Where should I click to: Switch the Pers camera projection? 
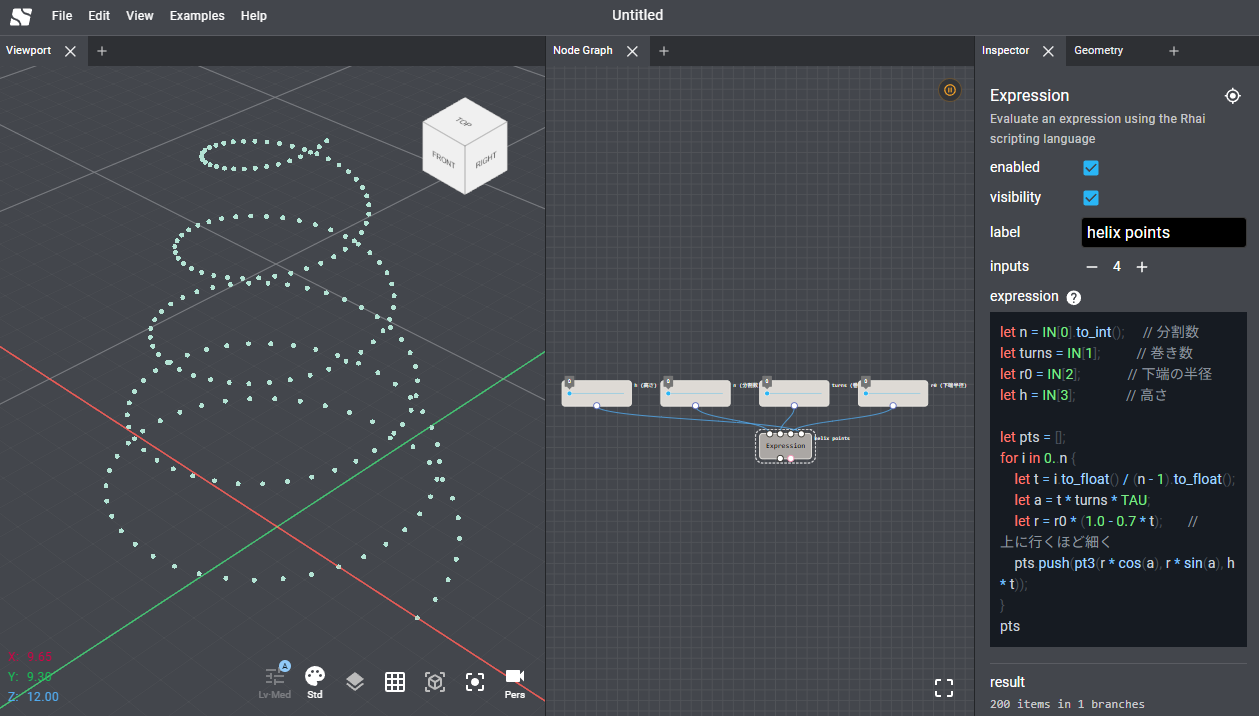[x=515, y=683]
